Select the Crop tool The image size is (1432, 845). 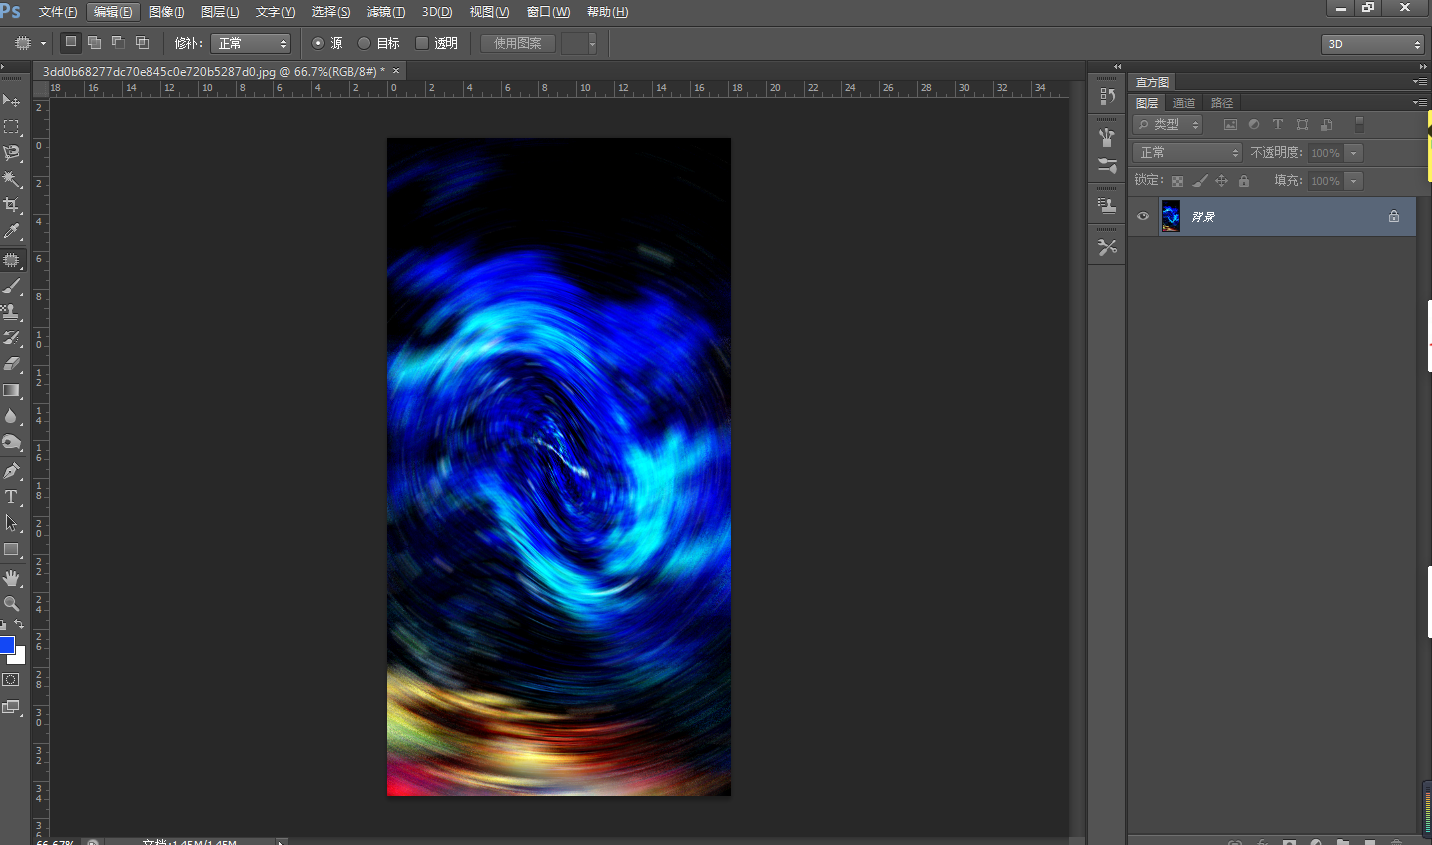(x=12, y=205)
